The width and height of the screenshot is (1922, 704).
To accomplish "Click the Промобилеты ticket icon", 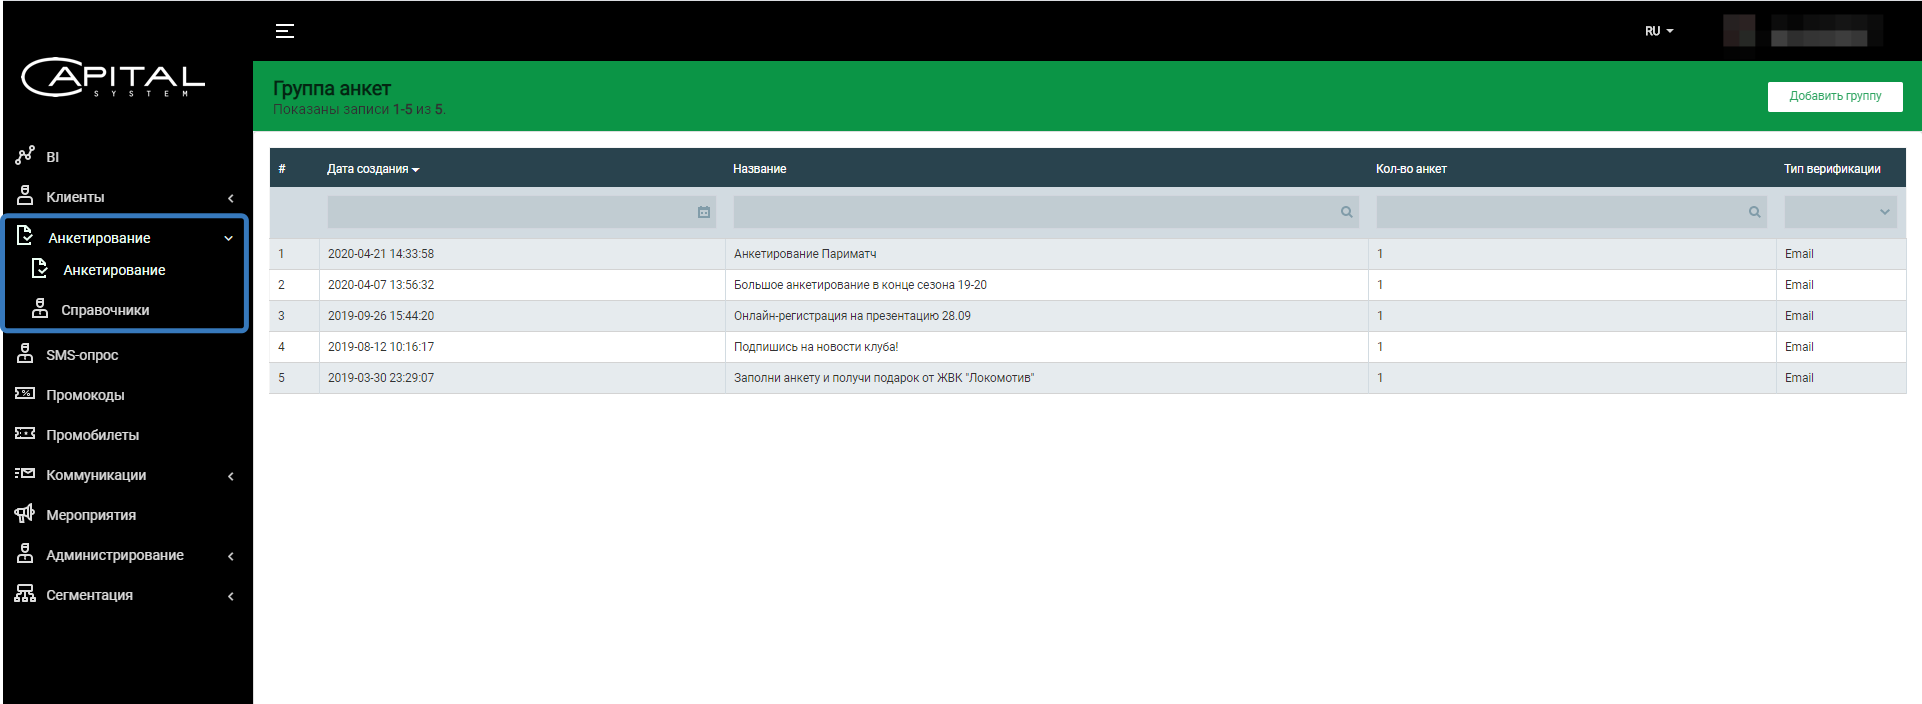I will [25, 433].
